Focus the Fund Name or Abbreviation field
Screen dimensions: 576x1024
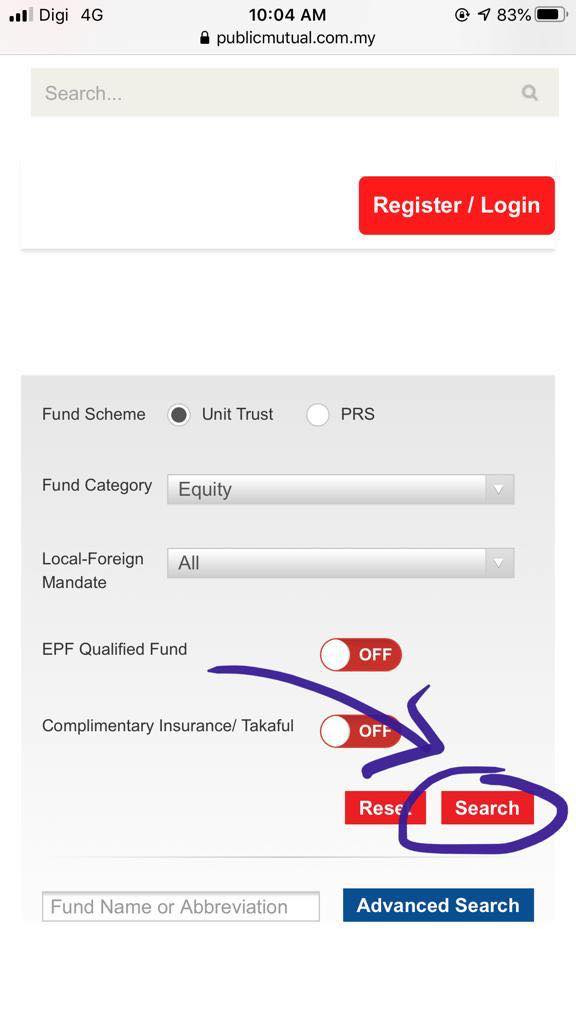pyautogui.click(x=181, y=906)
